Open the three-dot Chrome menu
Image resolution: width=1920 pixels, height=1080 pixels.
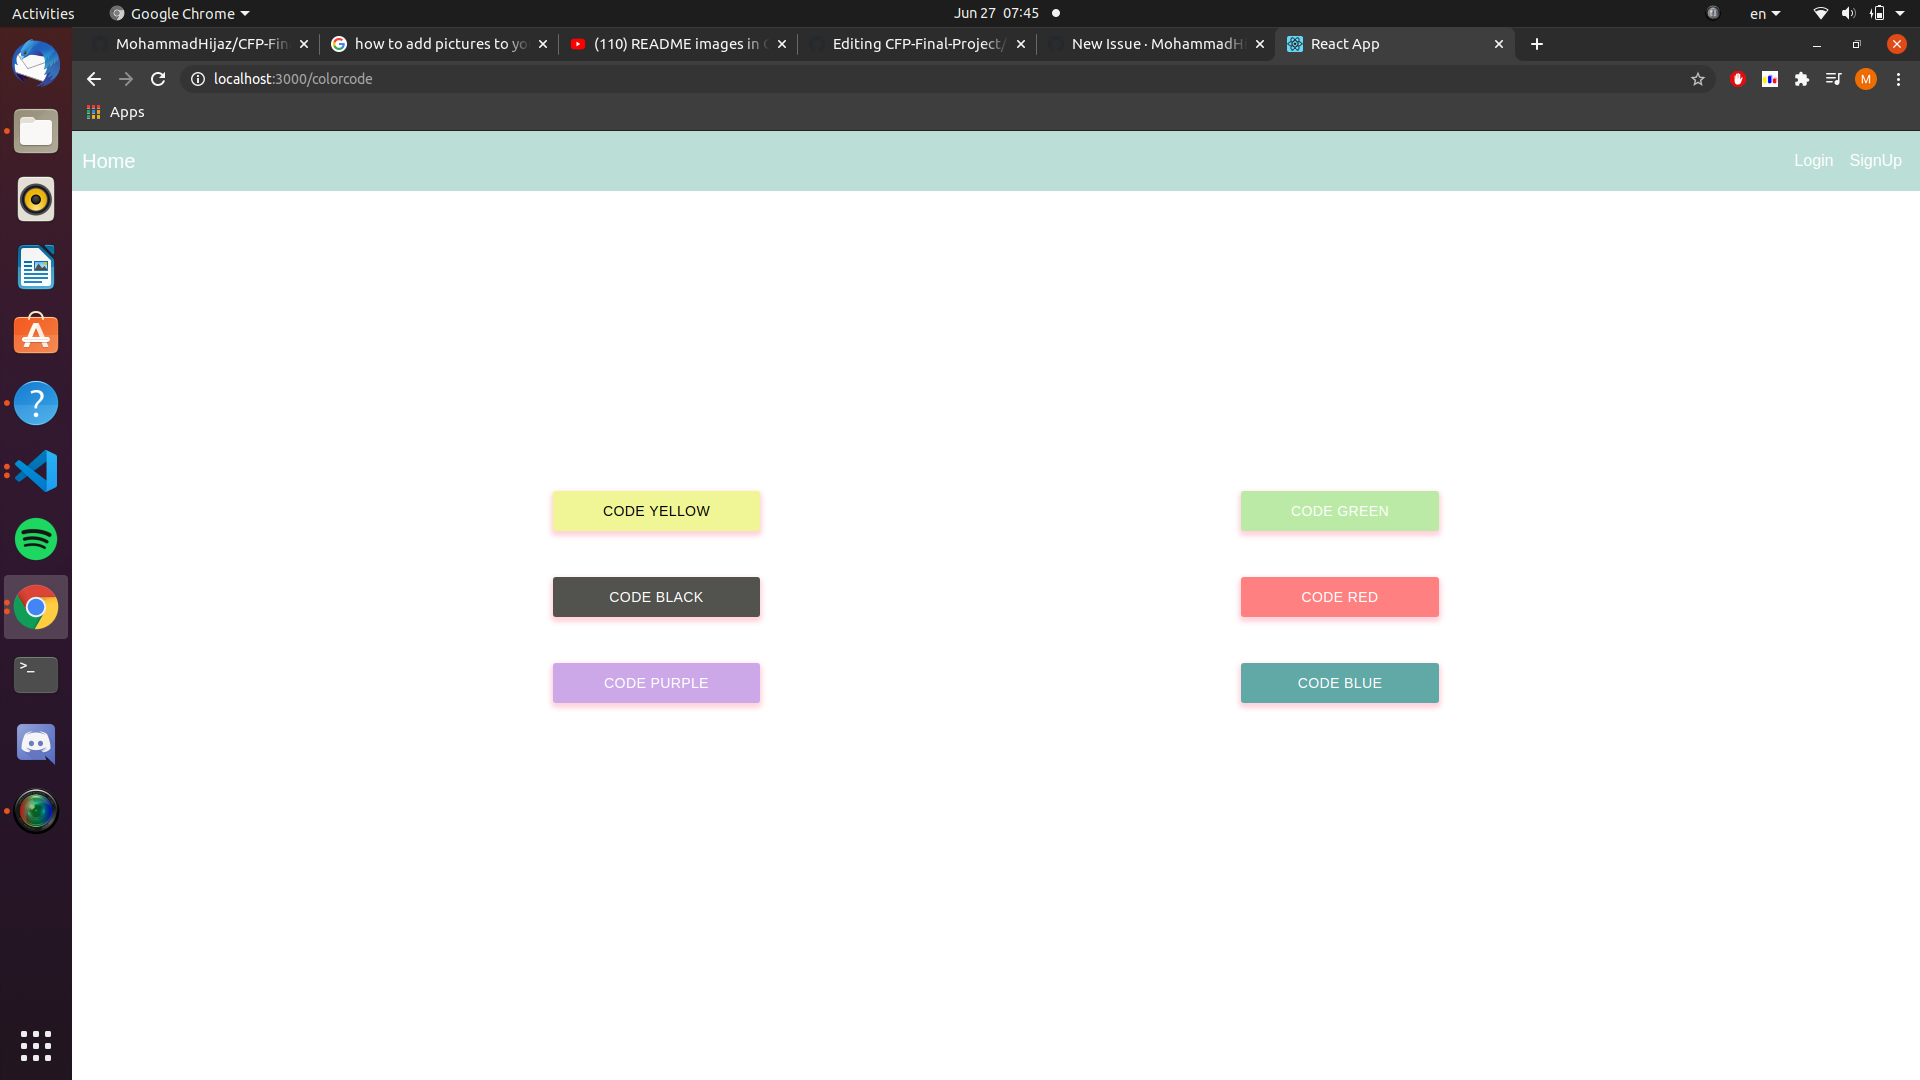[1898, 79]
